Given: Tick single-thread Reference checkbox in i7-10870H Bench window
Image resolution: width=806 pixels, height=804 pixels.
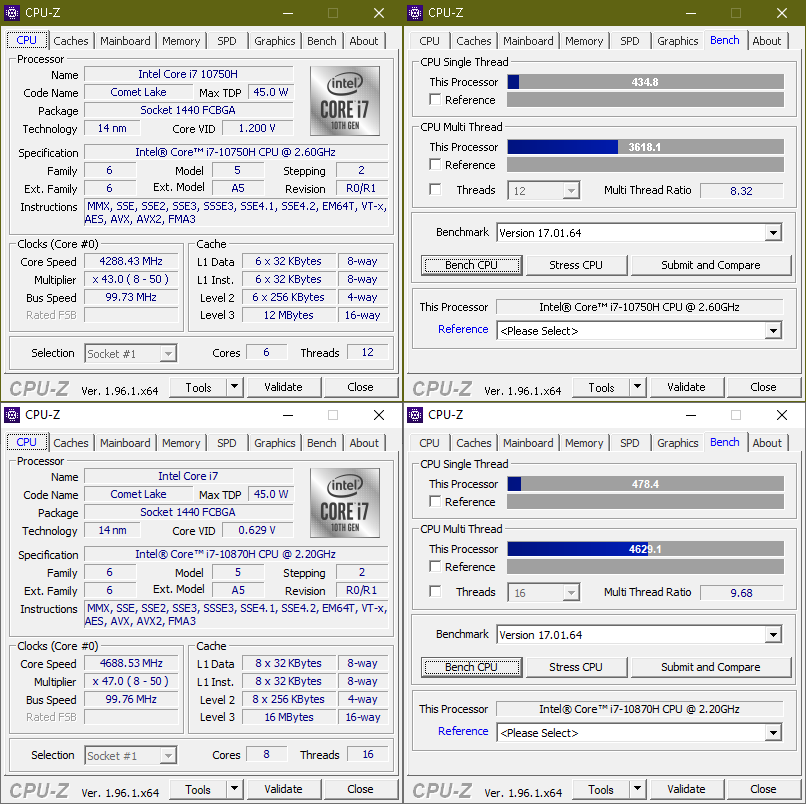Looking at the screenshot, I should [435, 502].
